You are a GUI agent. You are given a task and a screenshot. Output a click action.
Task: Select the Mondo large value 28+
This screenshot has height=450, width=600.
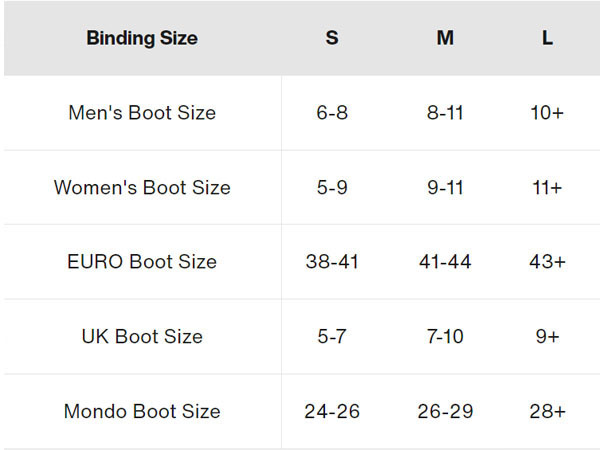(547, 411)
